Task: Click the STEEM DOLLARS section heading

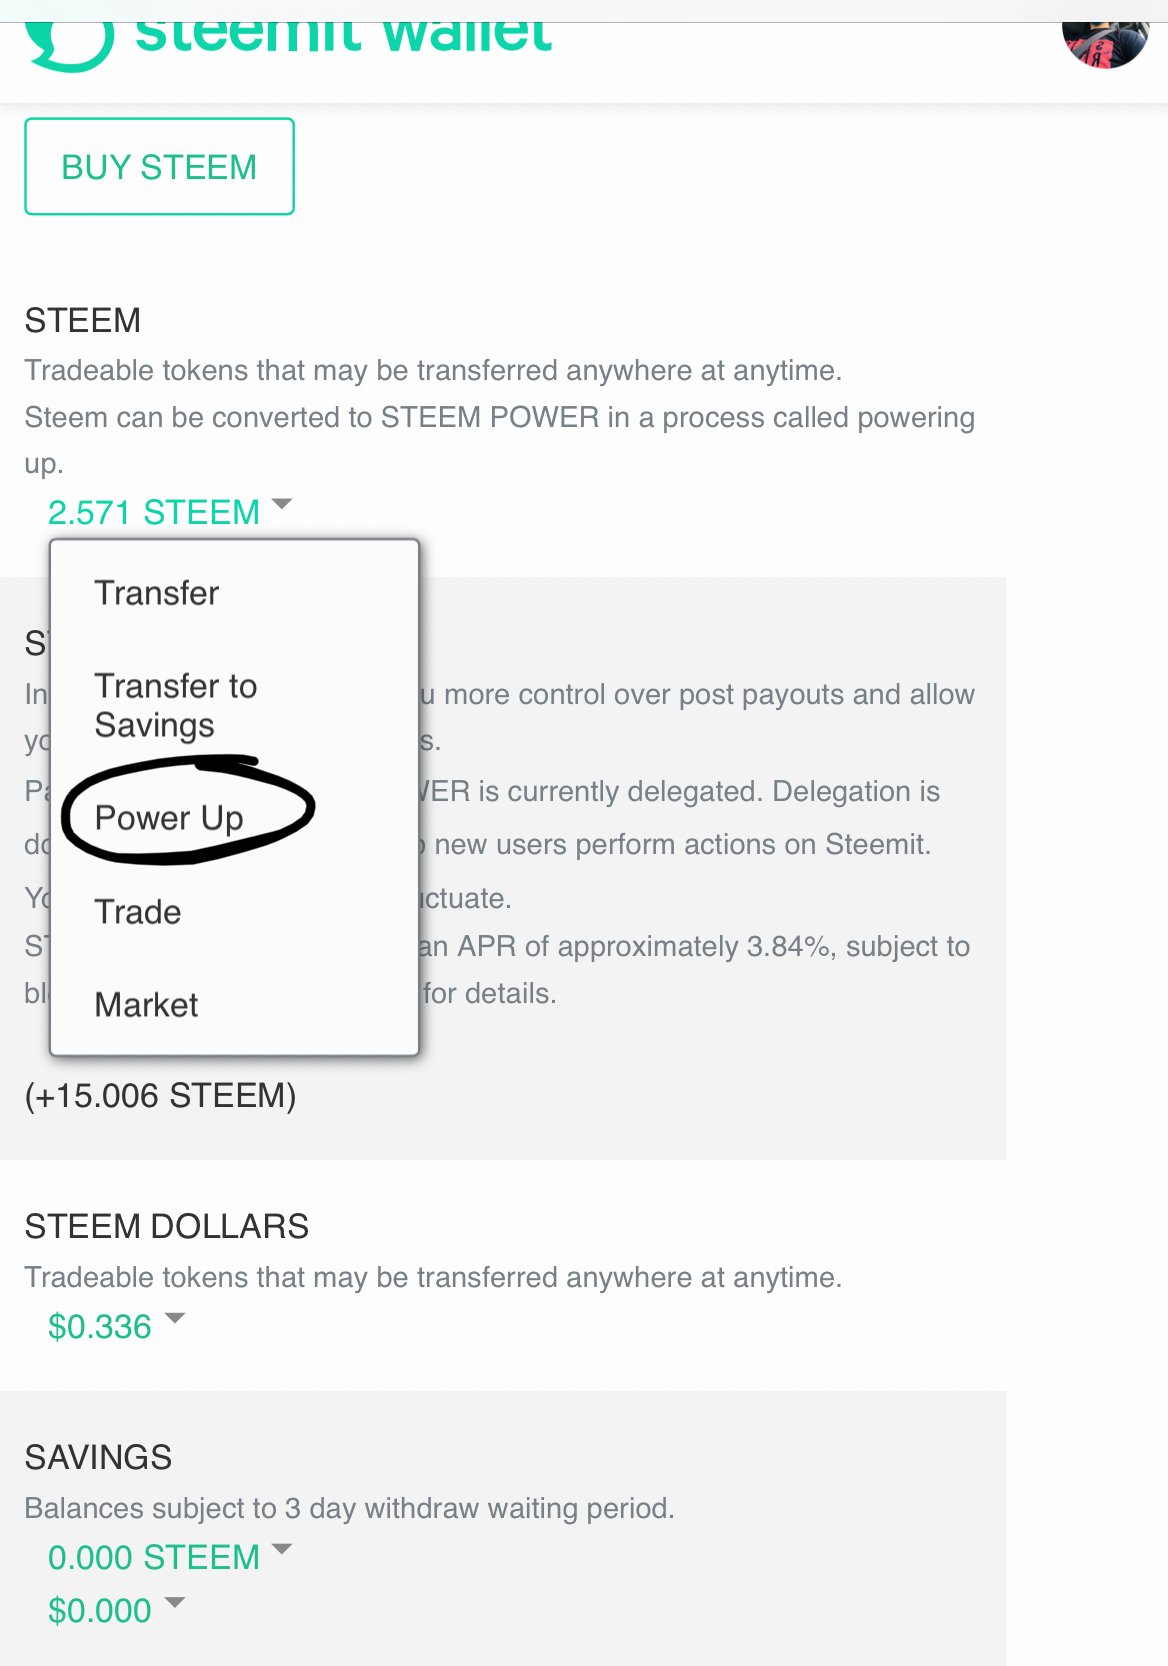Action: pyautogui.click(x=167, y=1226)
